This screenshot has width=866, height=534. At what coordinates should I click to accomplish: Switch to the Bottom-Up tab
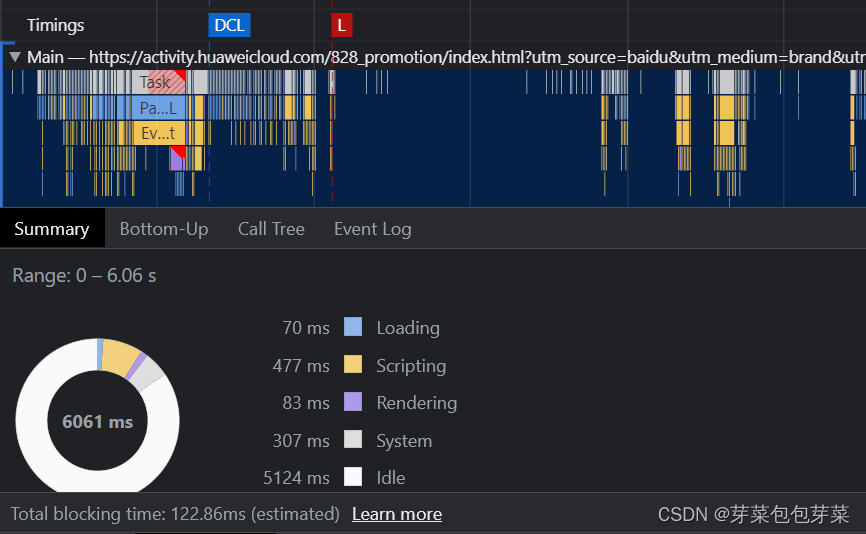pyautogui.click(x=164, y=229)
